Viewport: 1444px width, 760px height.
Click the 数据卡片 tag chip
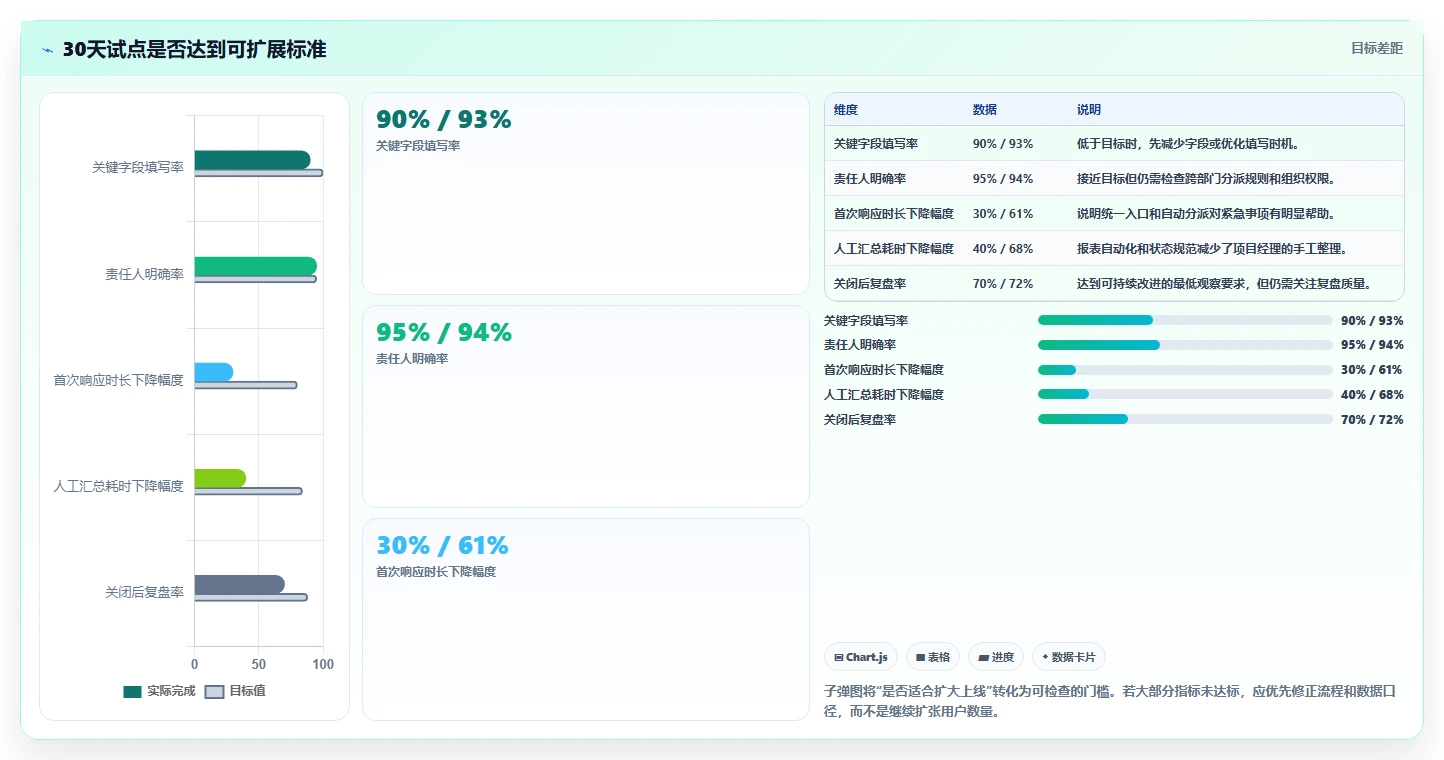point(1069,657)
